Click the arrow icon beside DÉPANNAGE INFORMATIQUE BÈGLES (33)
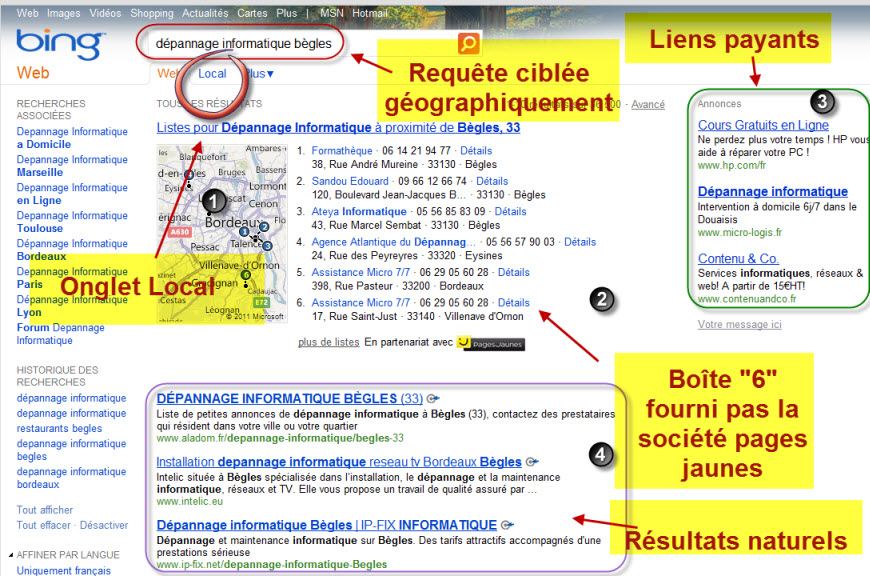 (x=433, y=398)
